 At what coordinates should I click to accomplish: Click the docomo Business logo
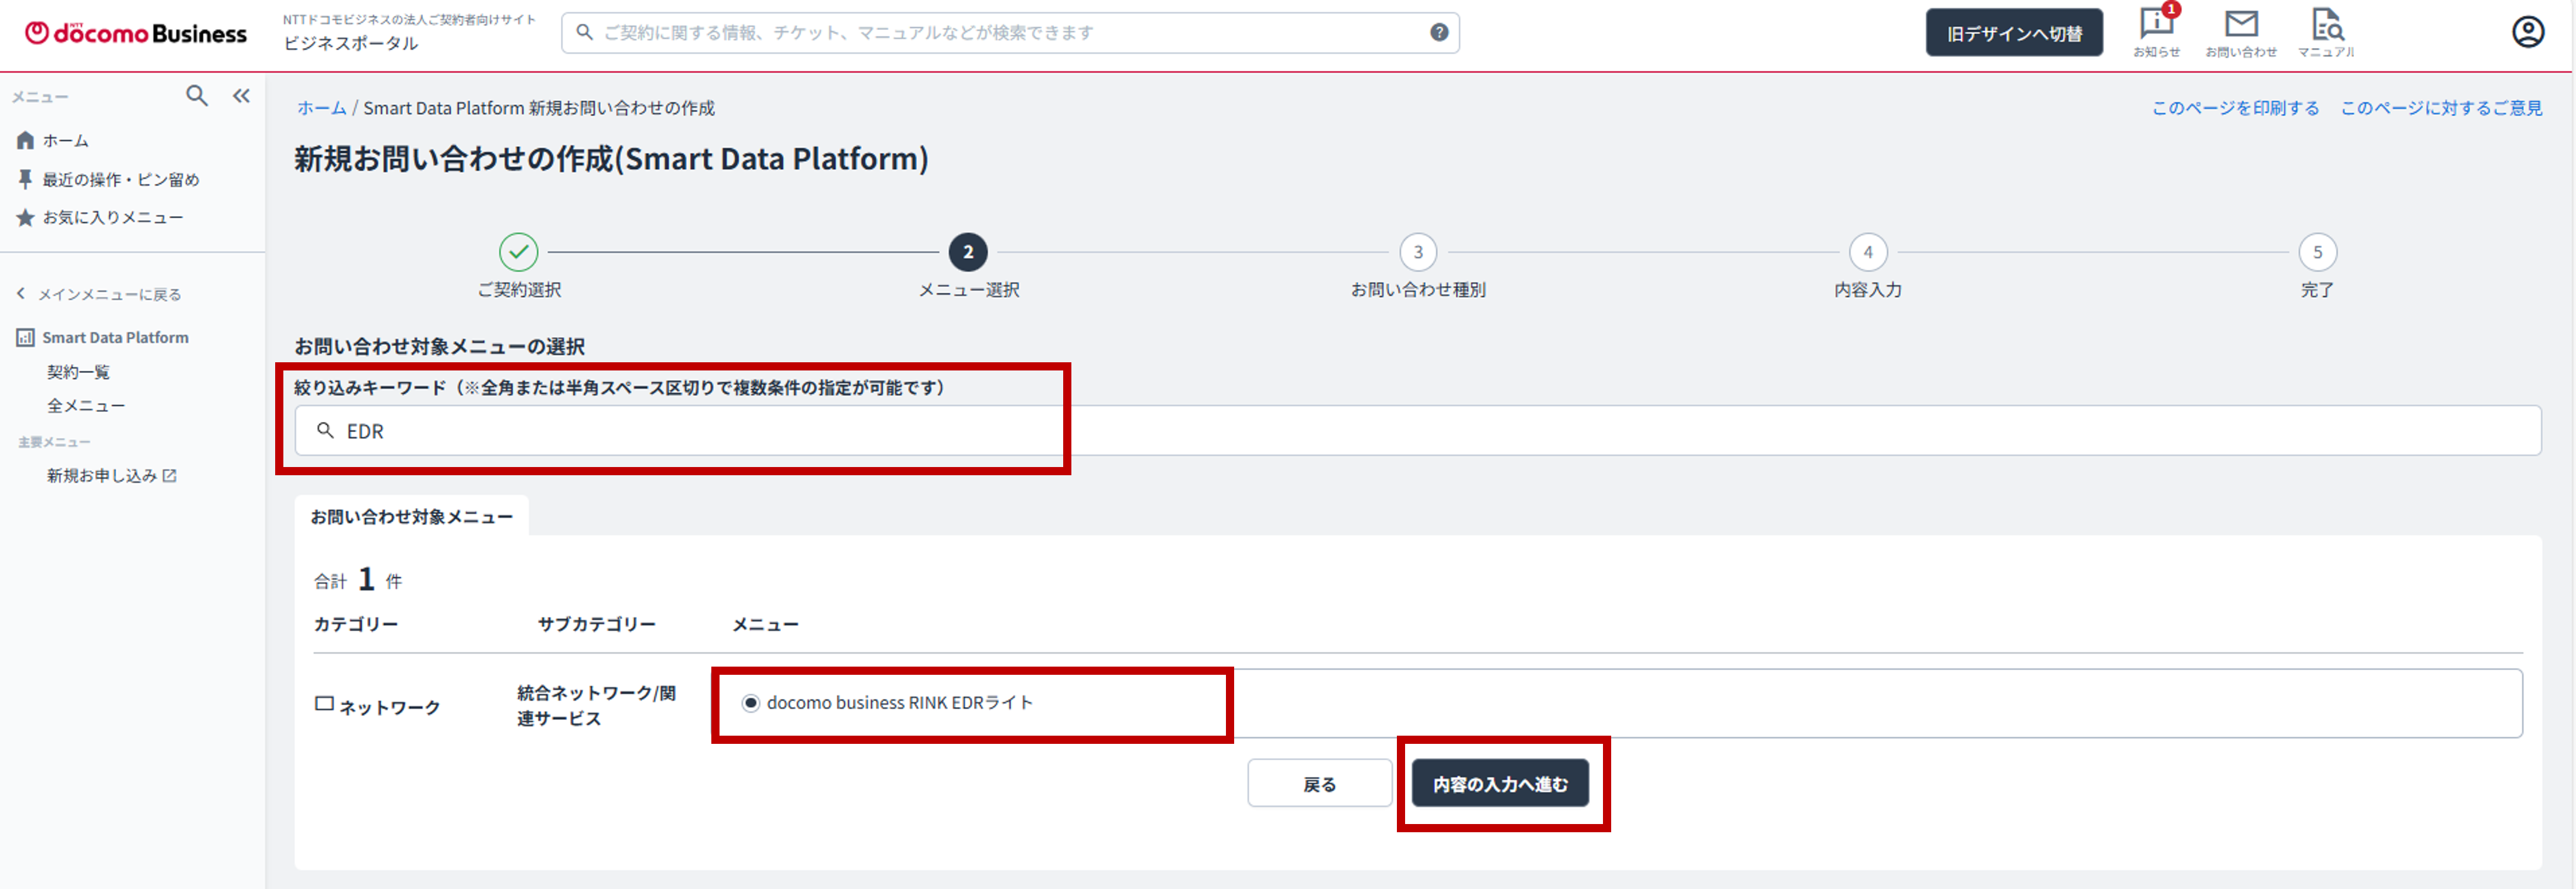click(x=136, y=33)
